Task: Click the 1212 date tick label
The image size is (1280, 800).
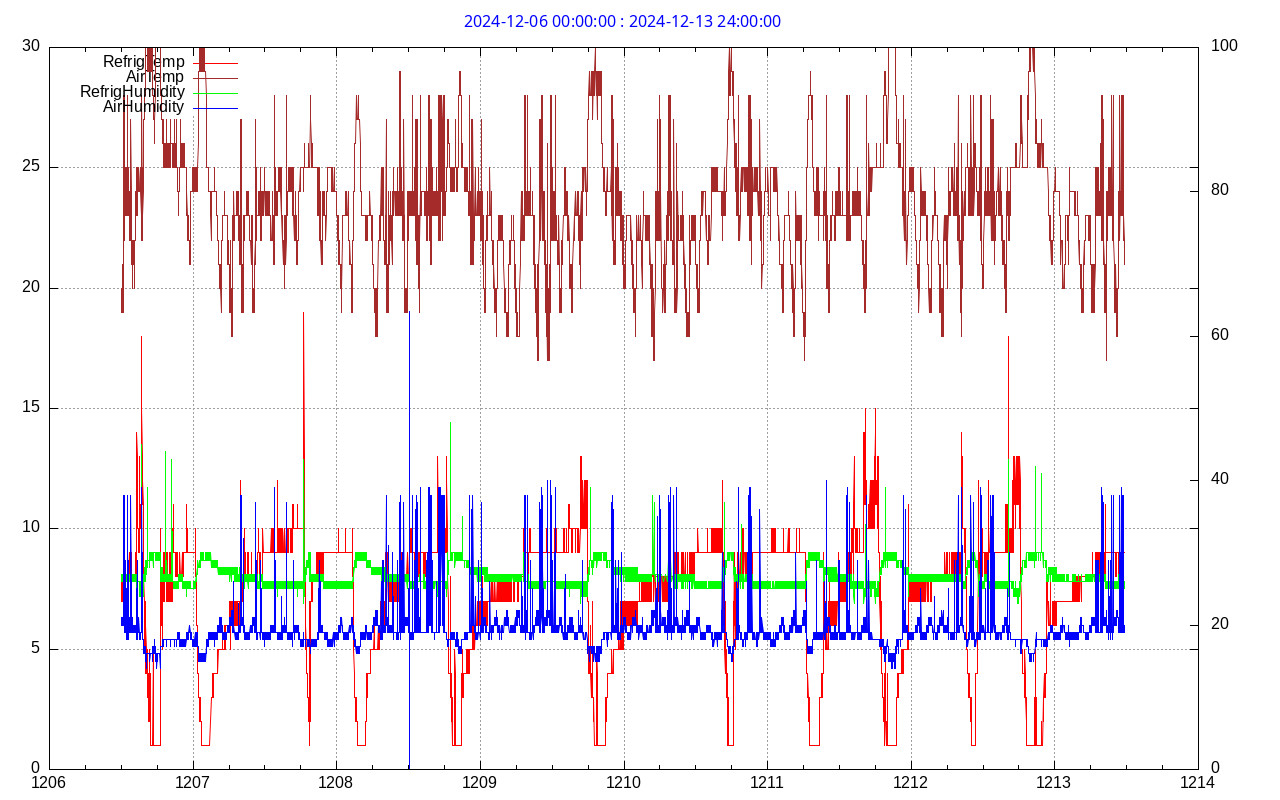Action: point(910,782)
